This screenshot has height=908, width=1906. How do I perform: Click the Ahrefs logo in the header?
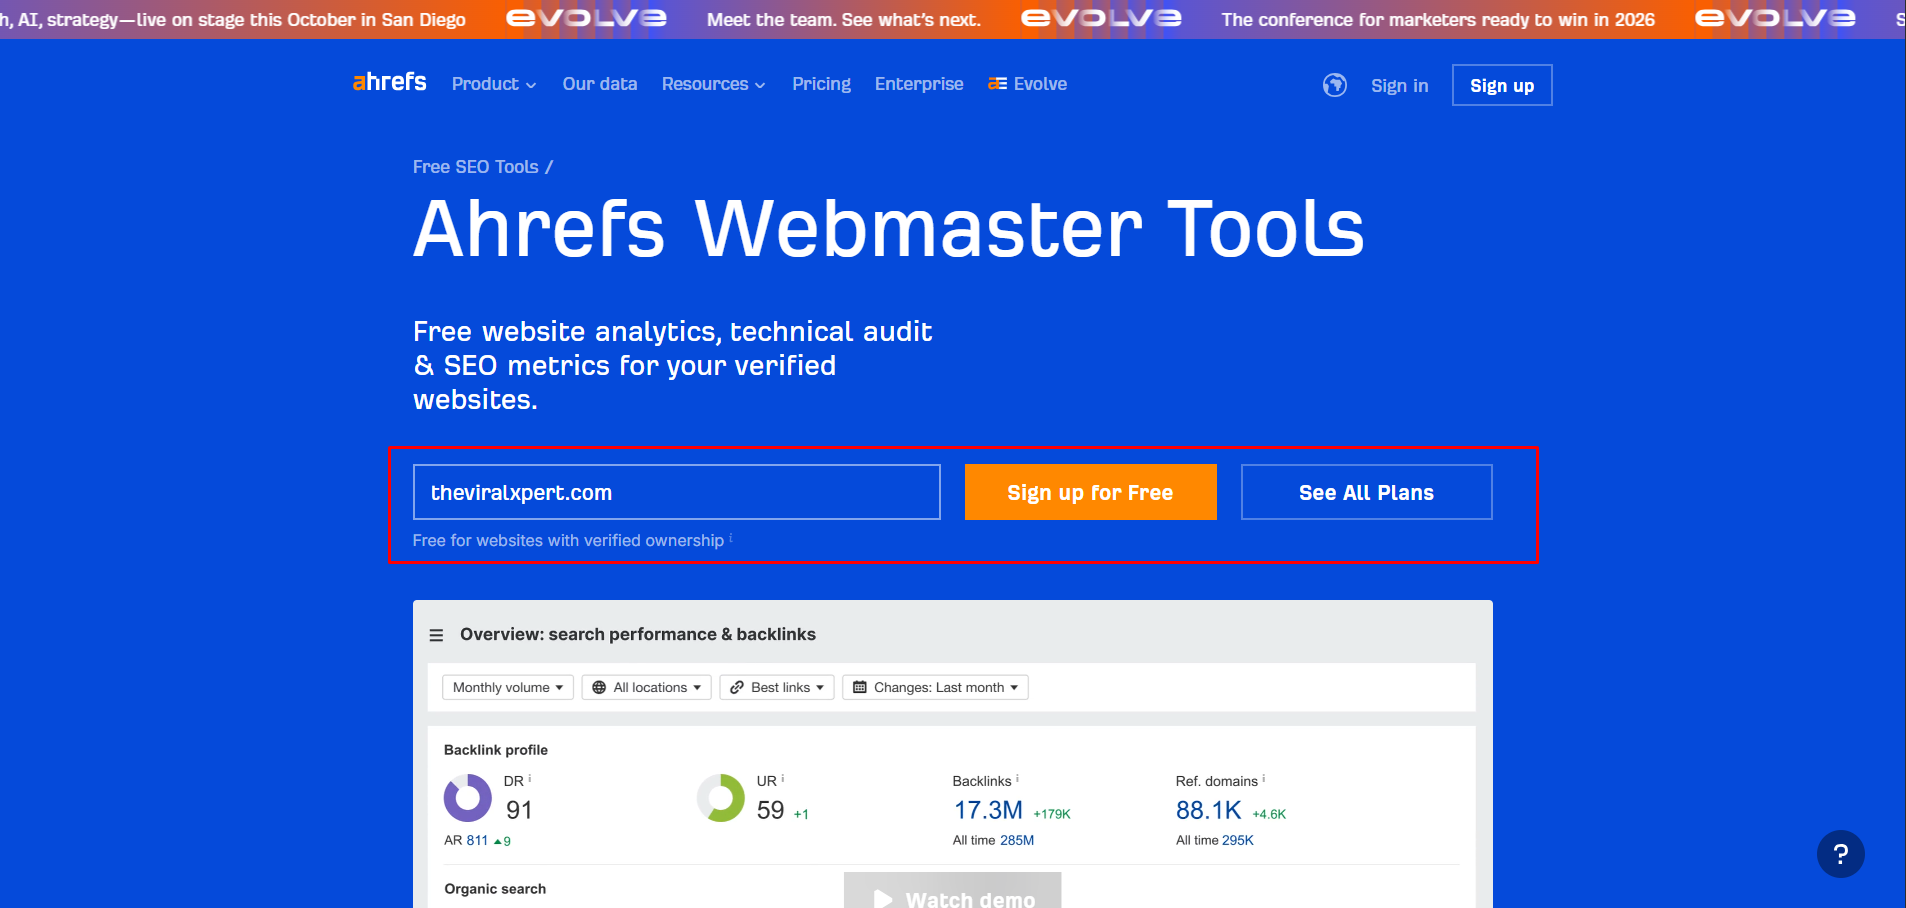point(389,82)
